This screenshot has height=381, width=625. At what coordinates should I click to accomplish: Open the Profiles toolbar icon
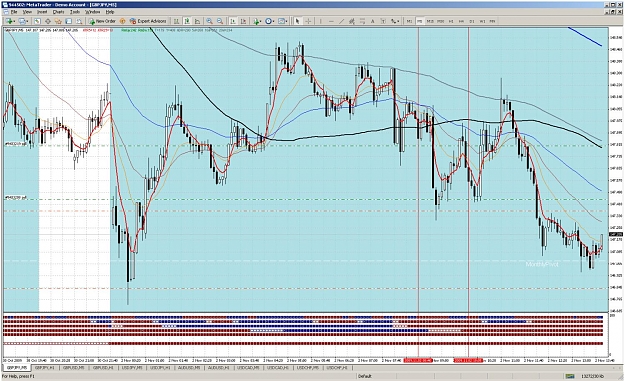pos(23,21)
